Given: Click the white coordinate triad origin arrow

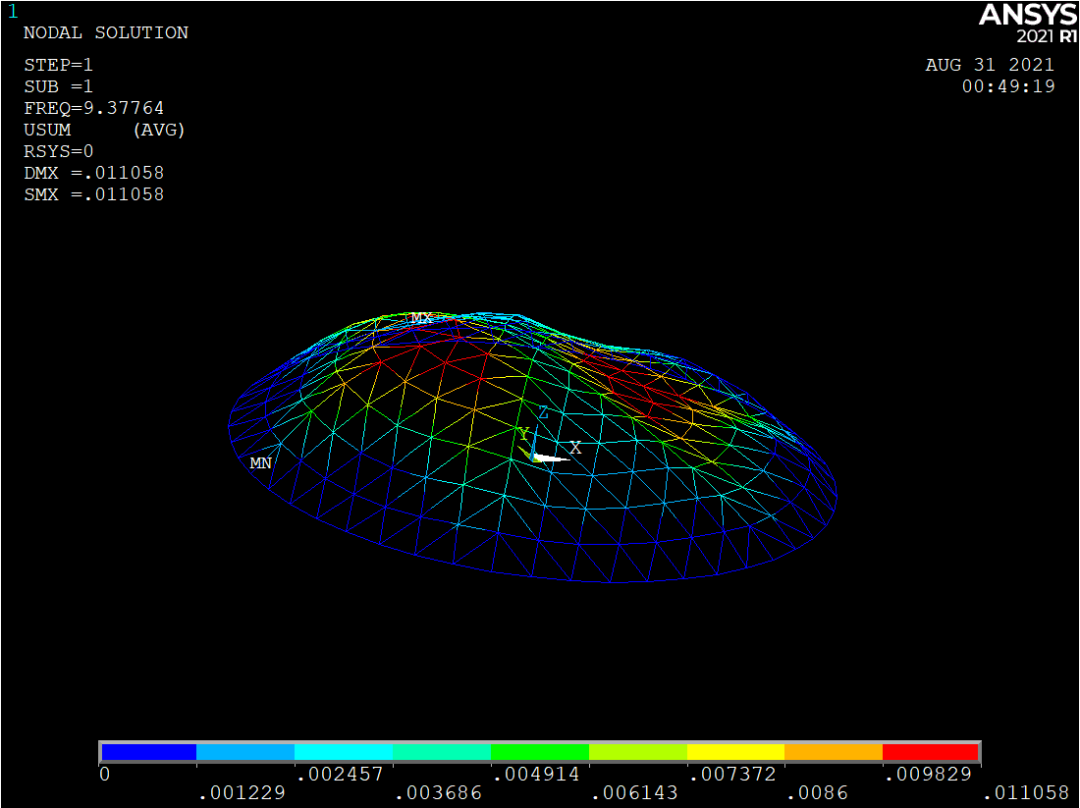Looking at the screenshot, I should coord(549,458).
